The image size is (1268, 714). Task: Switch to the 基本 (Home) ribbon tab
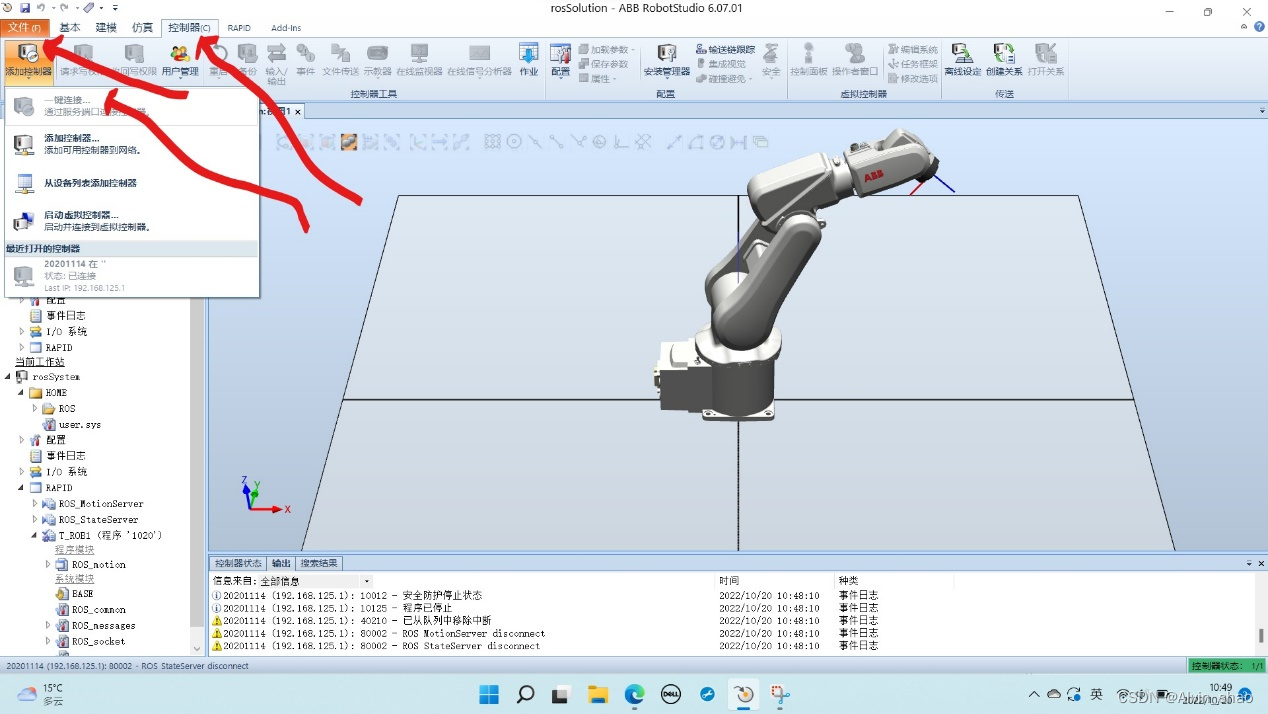[x=70, y=27]
